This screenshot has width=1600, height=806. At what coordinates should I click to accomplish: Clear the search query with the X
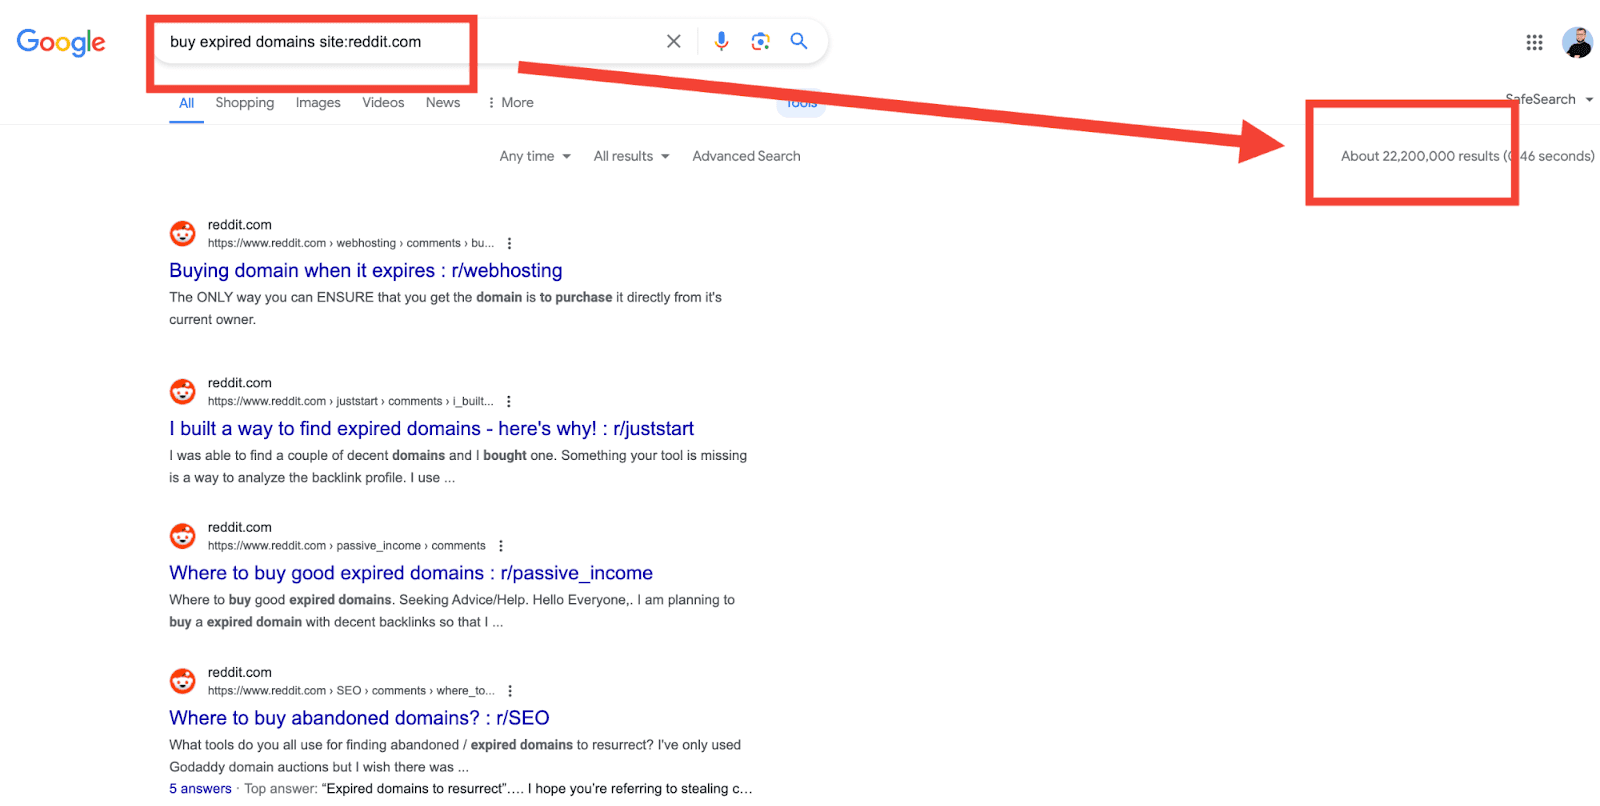tap(674, 41)
